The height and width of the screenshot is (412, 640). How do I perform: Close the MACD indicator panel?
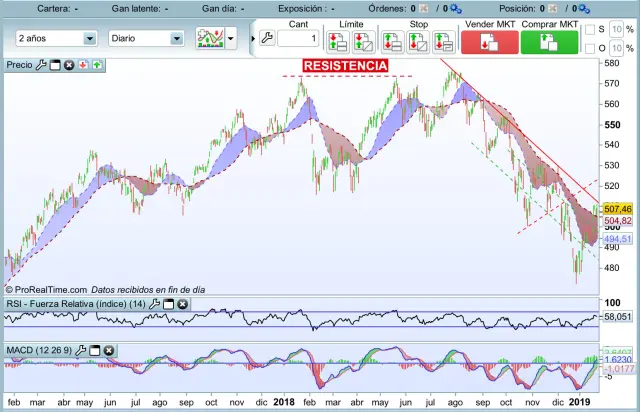(x=109, y=351)
